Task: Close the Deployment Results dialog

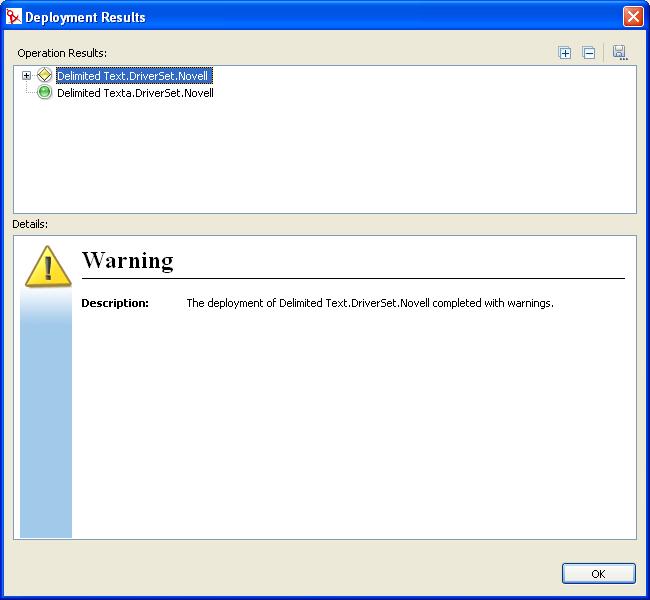Action: [633, 17]
